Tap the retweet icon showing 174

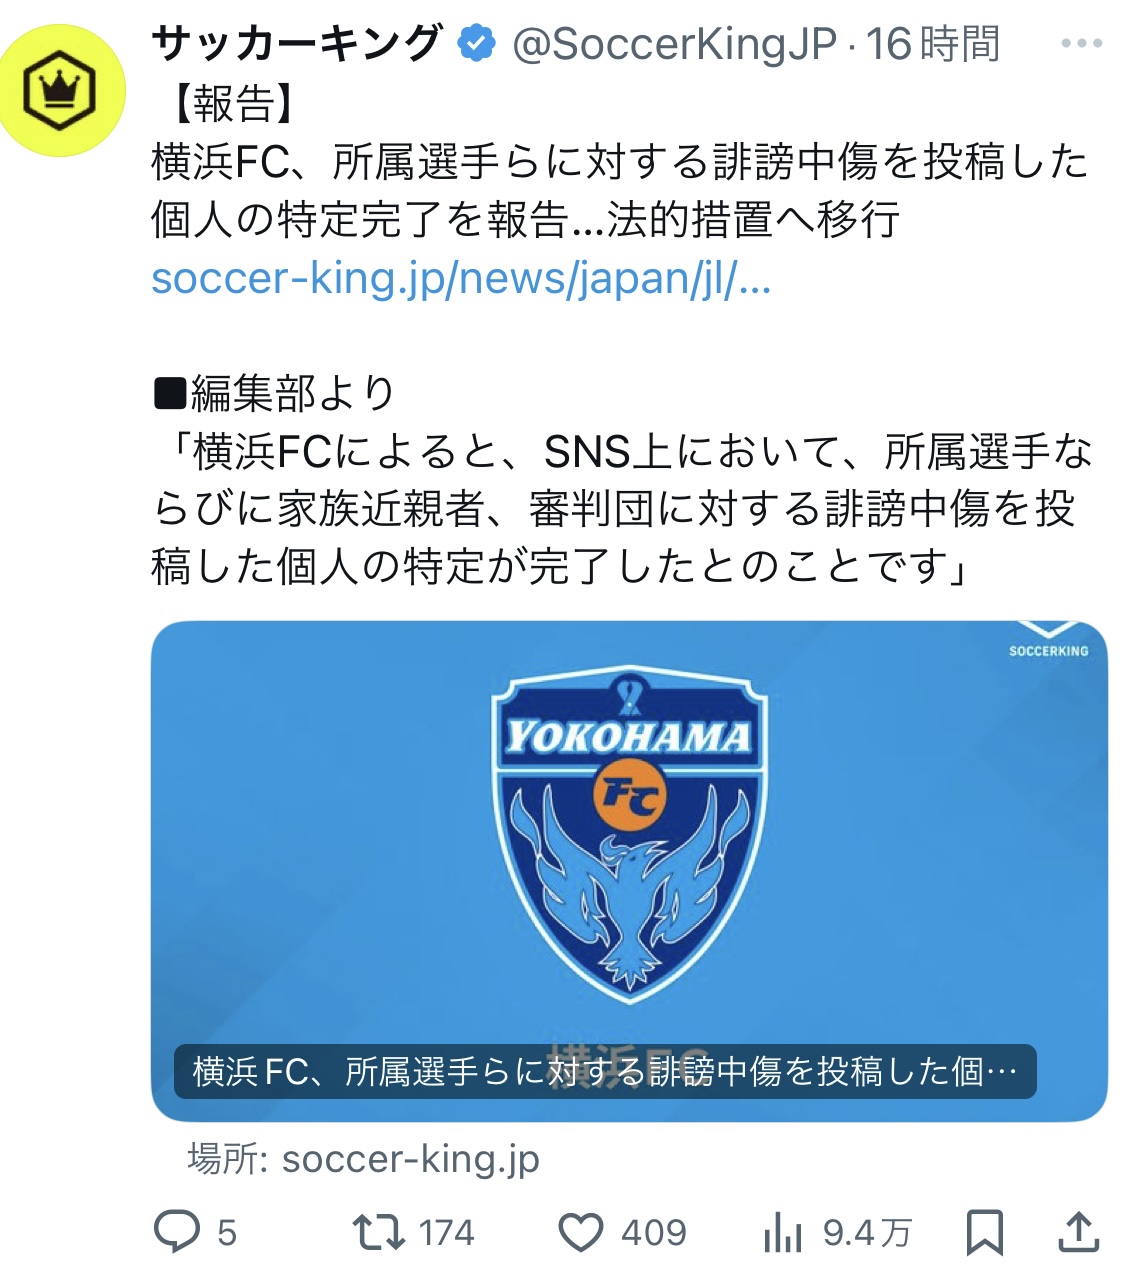click(380, 1232)
